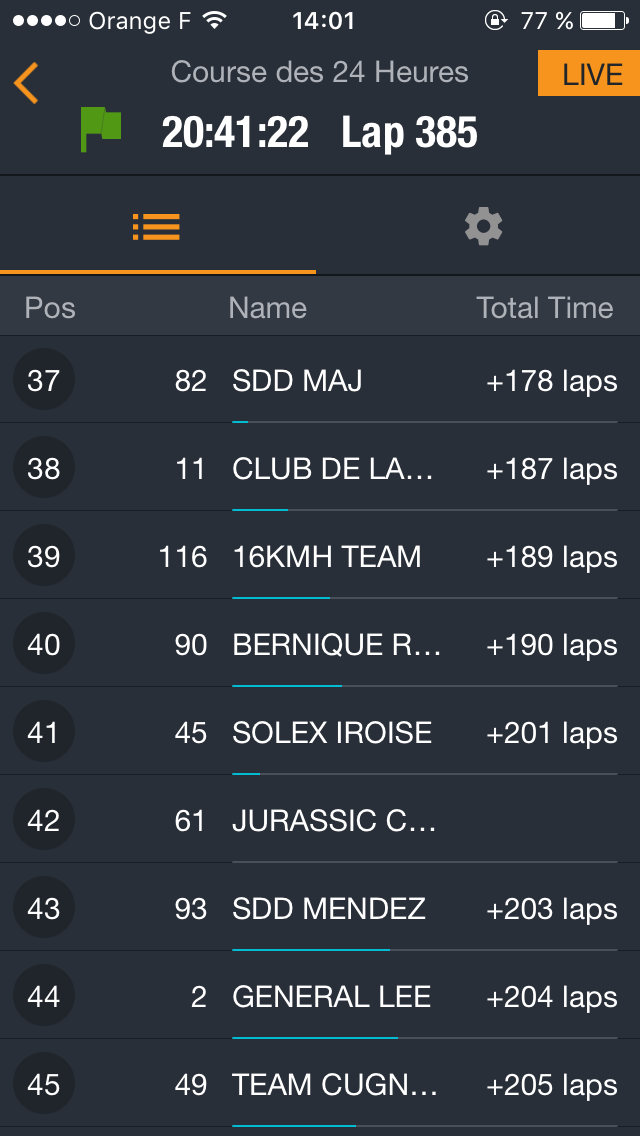Tap the Course des 24 Heures title

click(319, 72)
